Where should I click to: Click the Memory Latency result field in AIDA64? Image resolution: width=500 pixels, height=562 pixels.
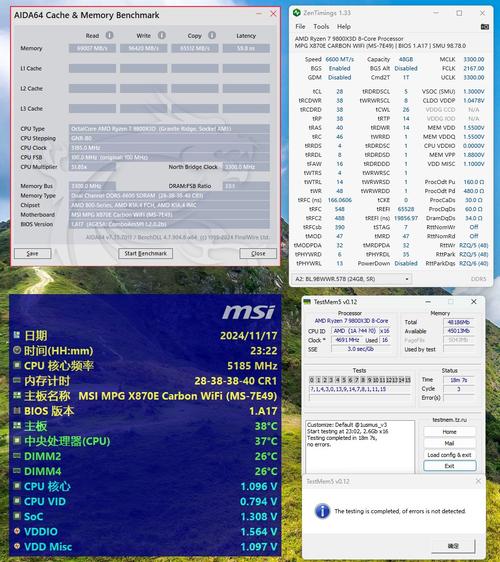tap(246, 48)
